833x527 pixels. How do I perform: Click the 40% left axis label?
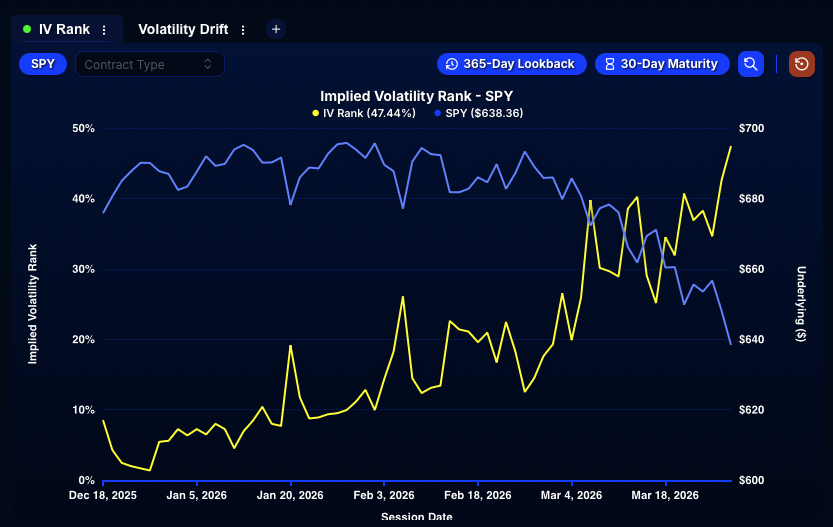pos(83,199)
